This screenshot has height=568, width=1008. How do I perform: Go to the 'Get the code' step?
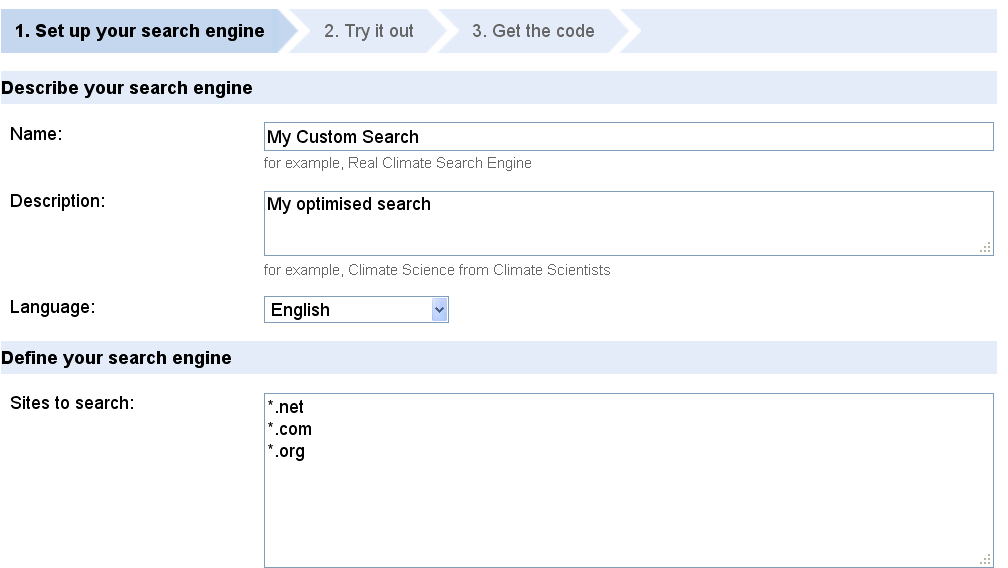click(533, 31)
